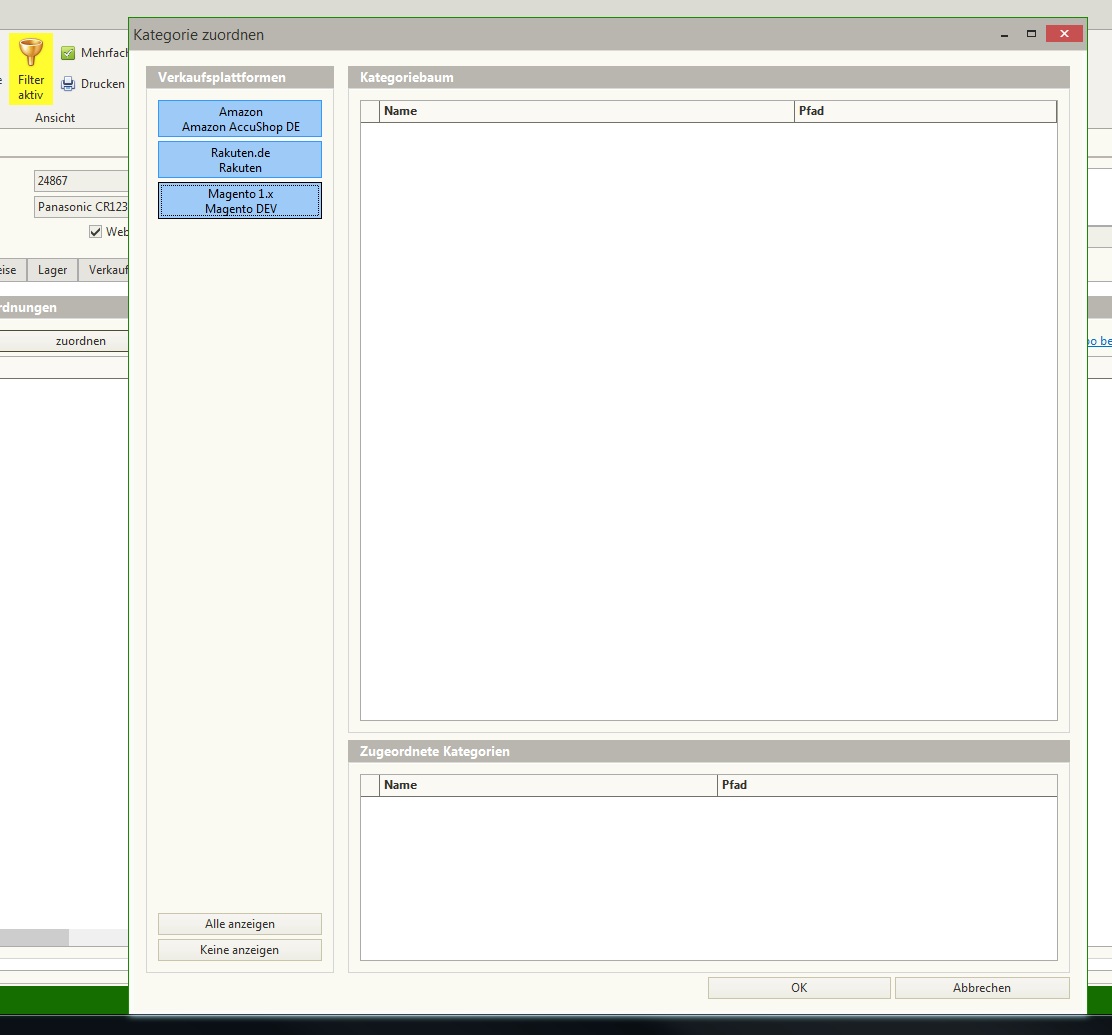Open the Verkauf tab
The height and width of the screenshot is (1035, 1112).
[106, 270]
